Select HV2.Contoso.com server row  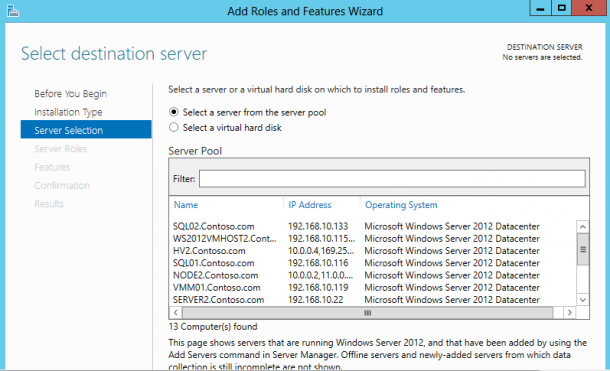tap(373, 251)
